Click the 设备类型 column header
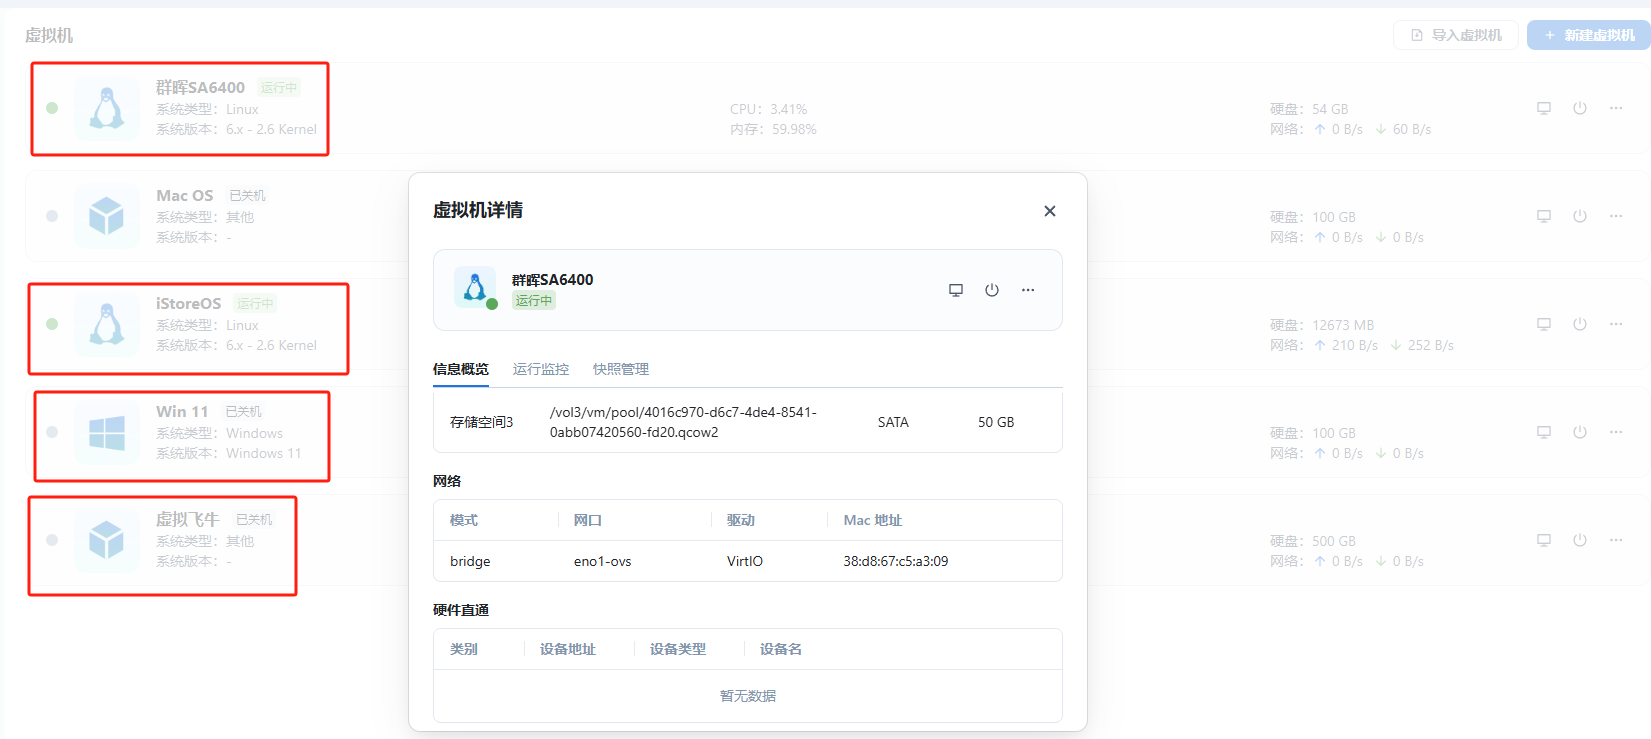1651x739 pixels. pyautogui.click(x=678, y=649)
